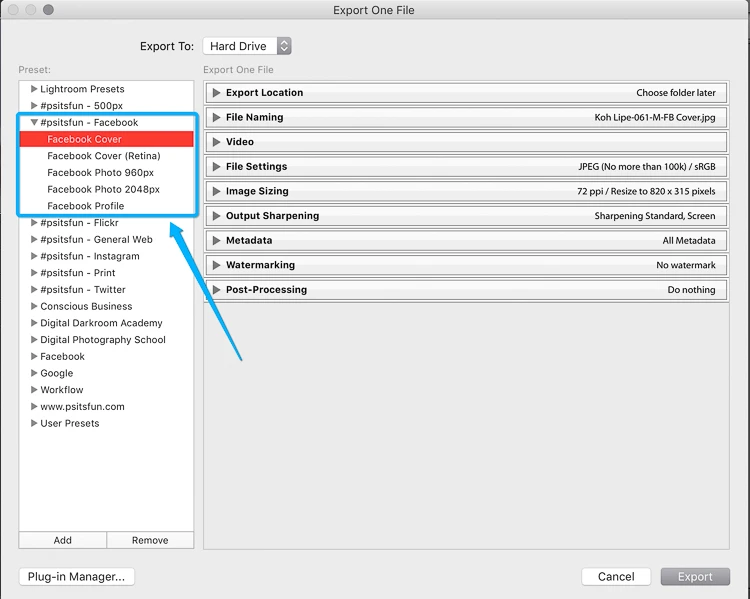Cancel the export dialog
The width and height of the screenshot is (750, 599).
coord(616,577)
